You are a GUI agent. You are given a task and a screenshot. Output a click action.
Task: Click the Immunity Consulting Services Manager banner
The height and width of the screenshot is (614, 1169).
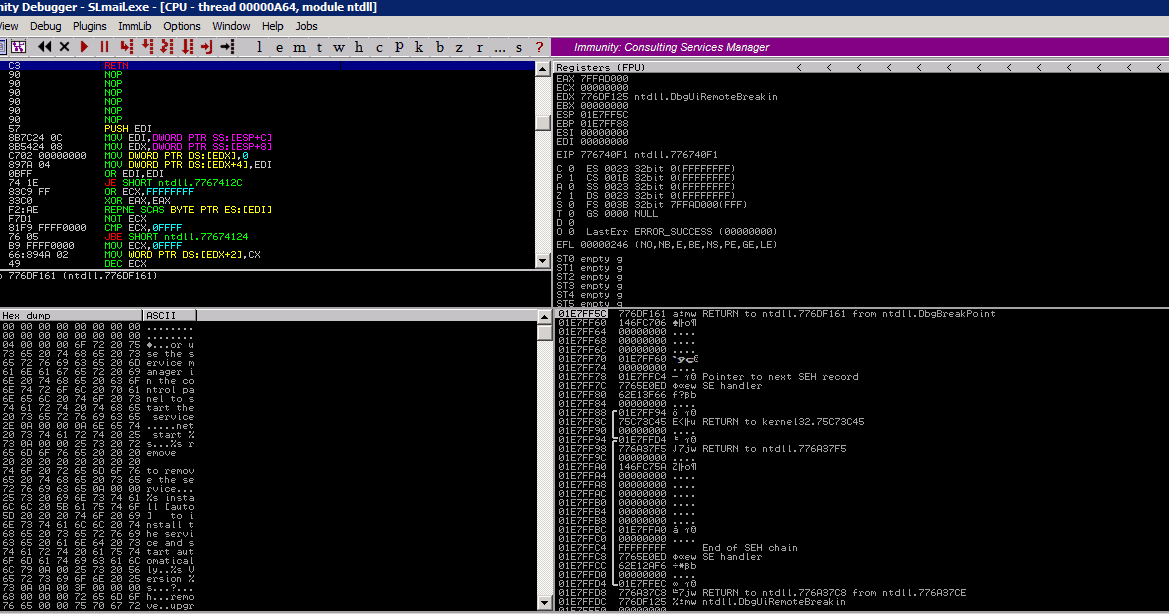pos(672,47)
